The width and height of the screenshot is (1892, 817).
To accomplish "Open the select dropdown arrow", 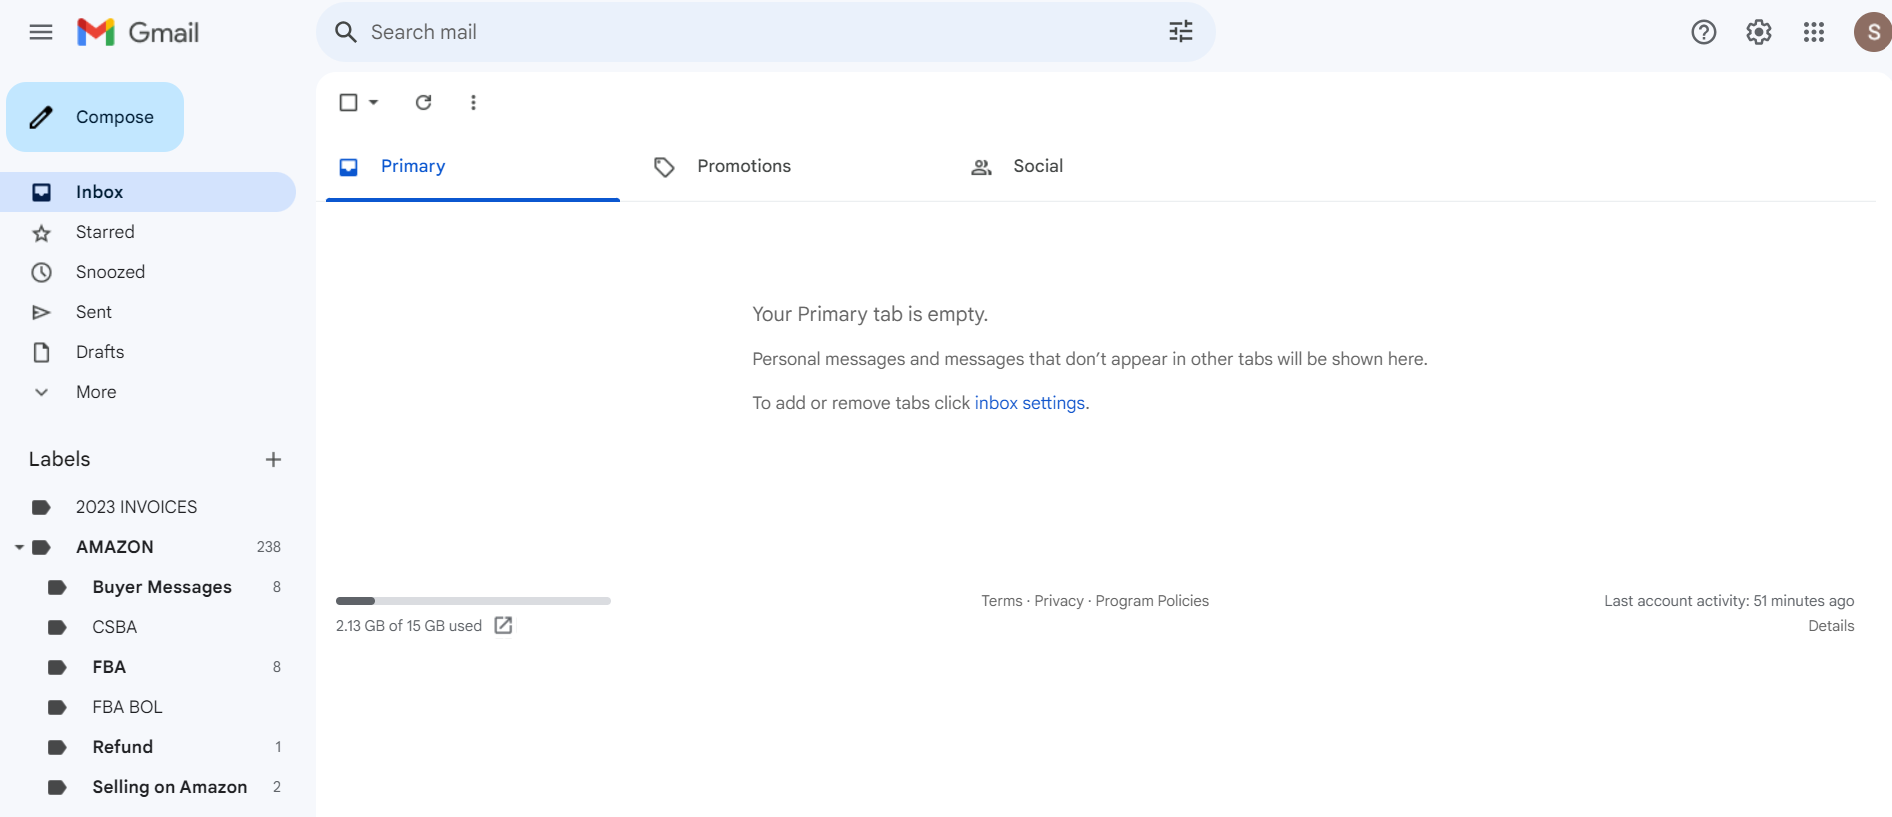I will click(374, 102).
